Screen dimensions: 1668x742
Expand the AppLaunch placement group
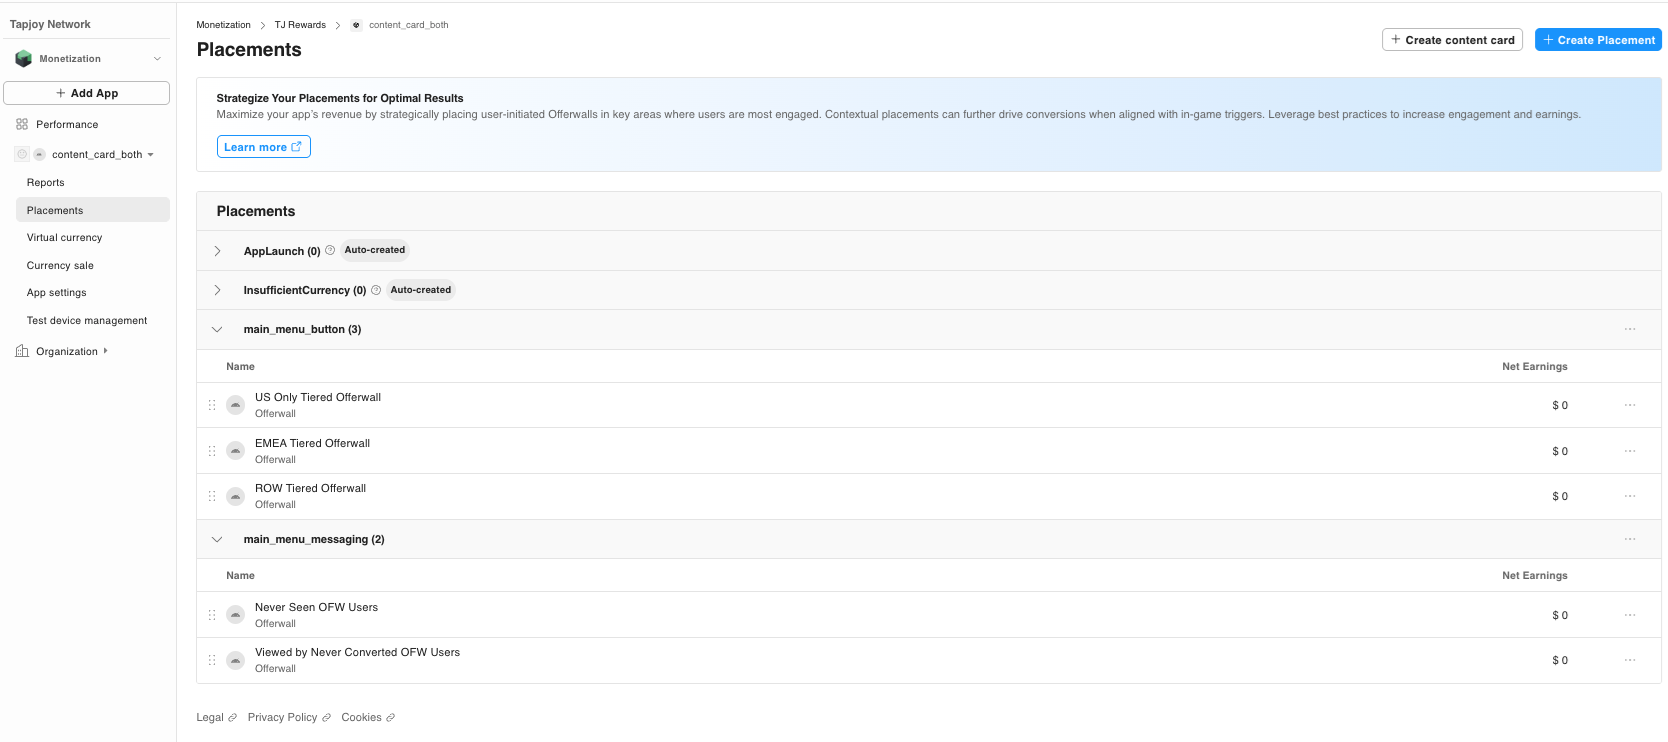coord(217,251)
